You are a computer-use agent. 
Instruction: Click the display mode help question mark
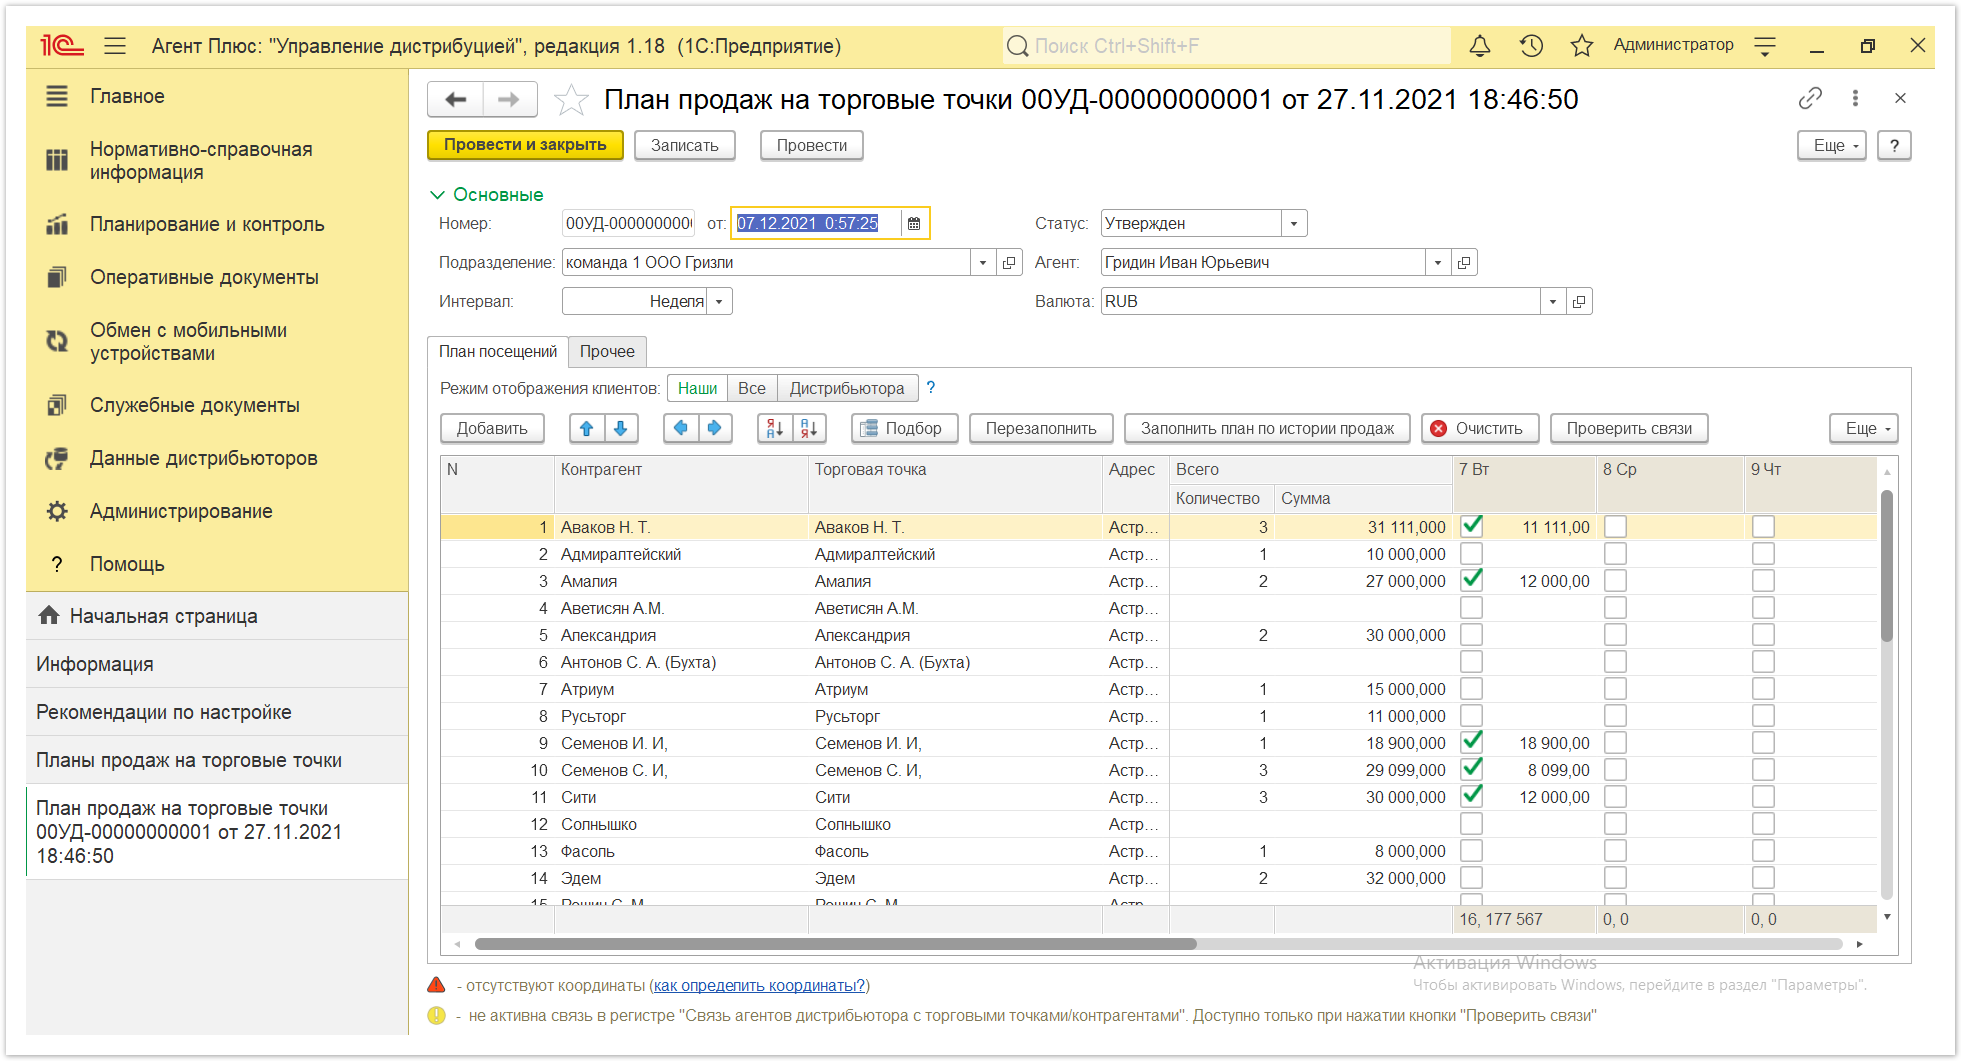coord(931,388)
